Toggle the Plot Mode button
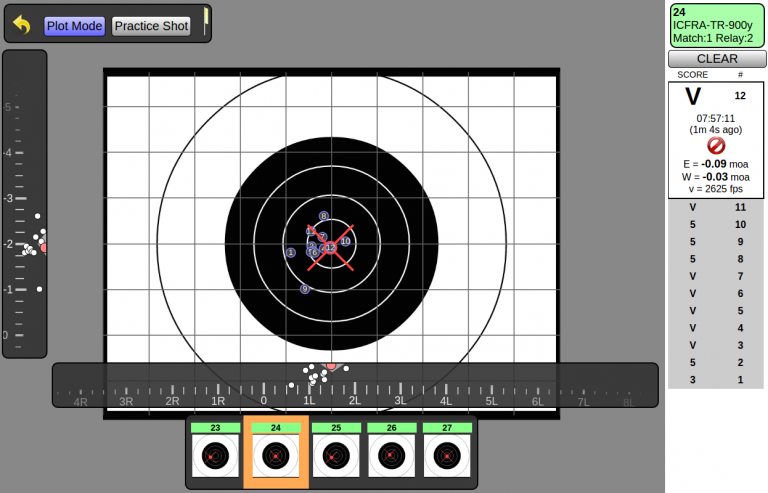This screenshot has height=493, width=768. pos(75,26)
